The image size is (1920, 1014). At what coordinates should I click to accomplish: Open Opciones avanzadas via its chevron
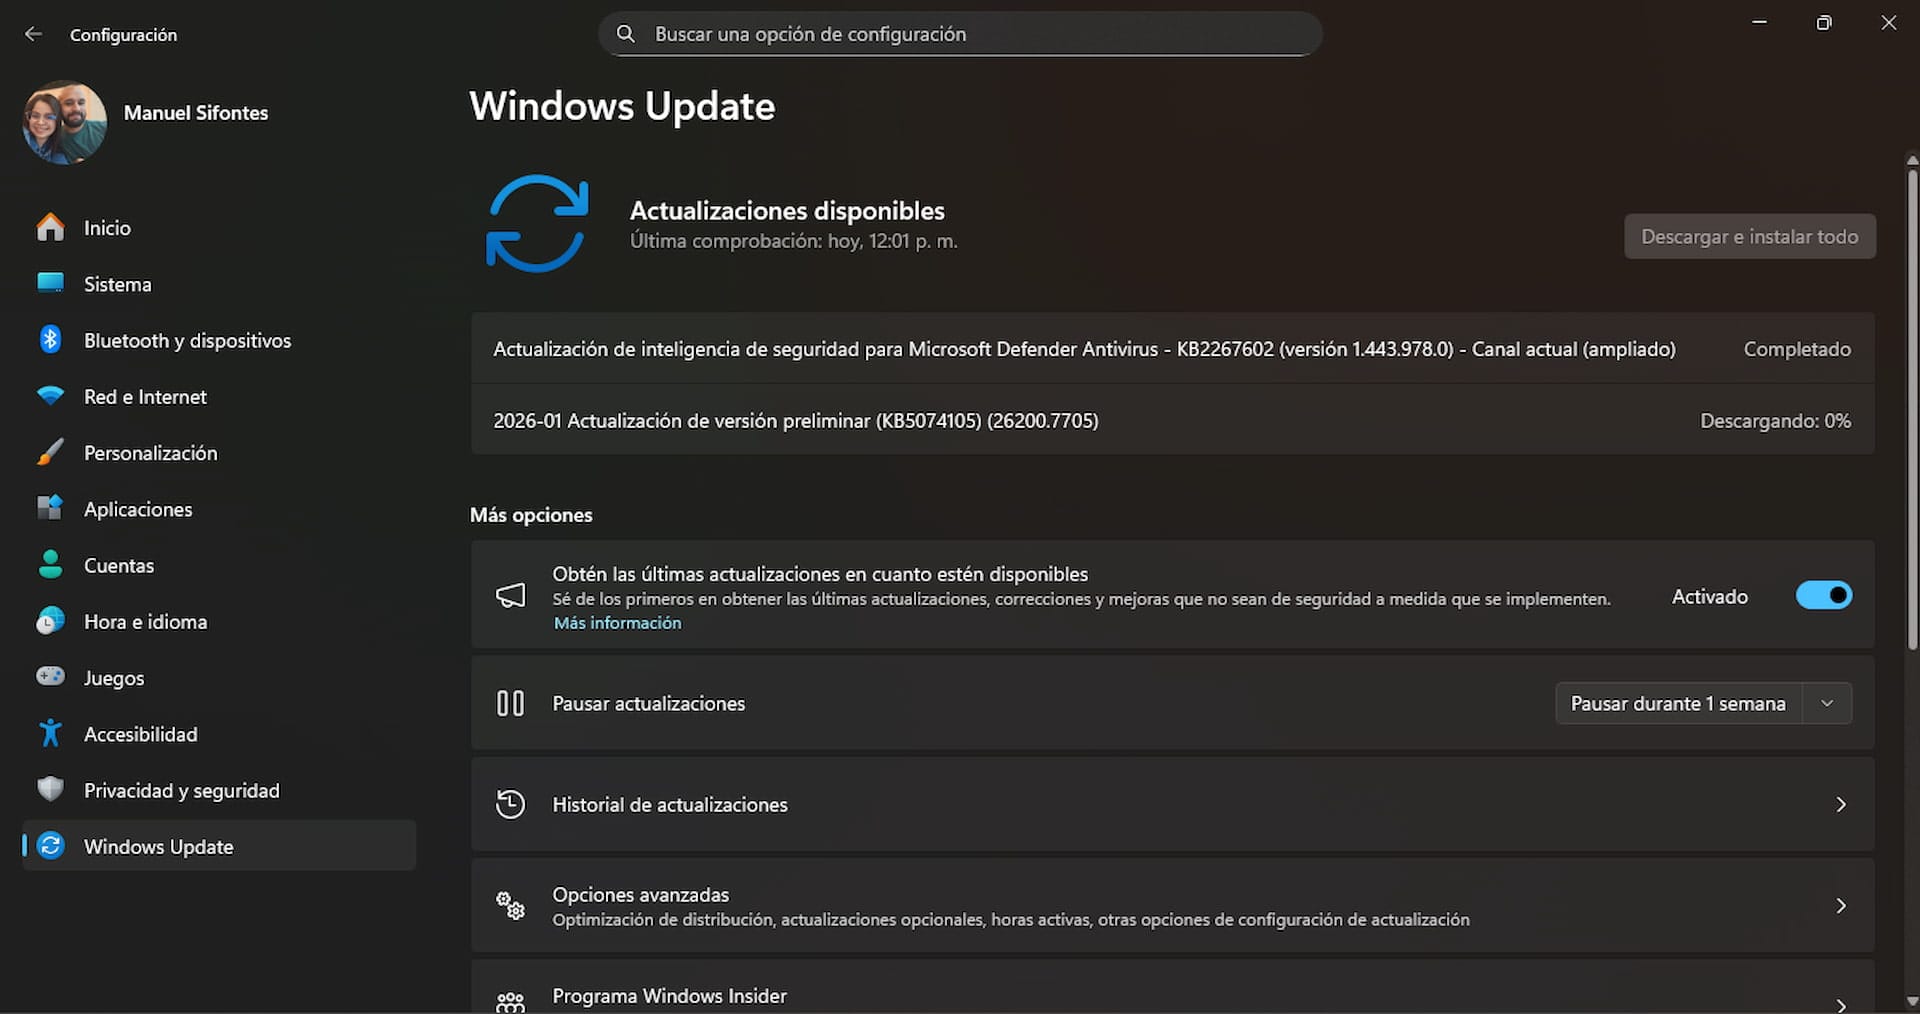[1841, 905]
